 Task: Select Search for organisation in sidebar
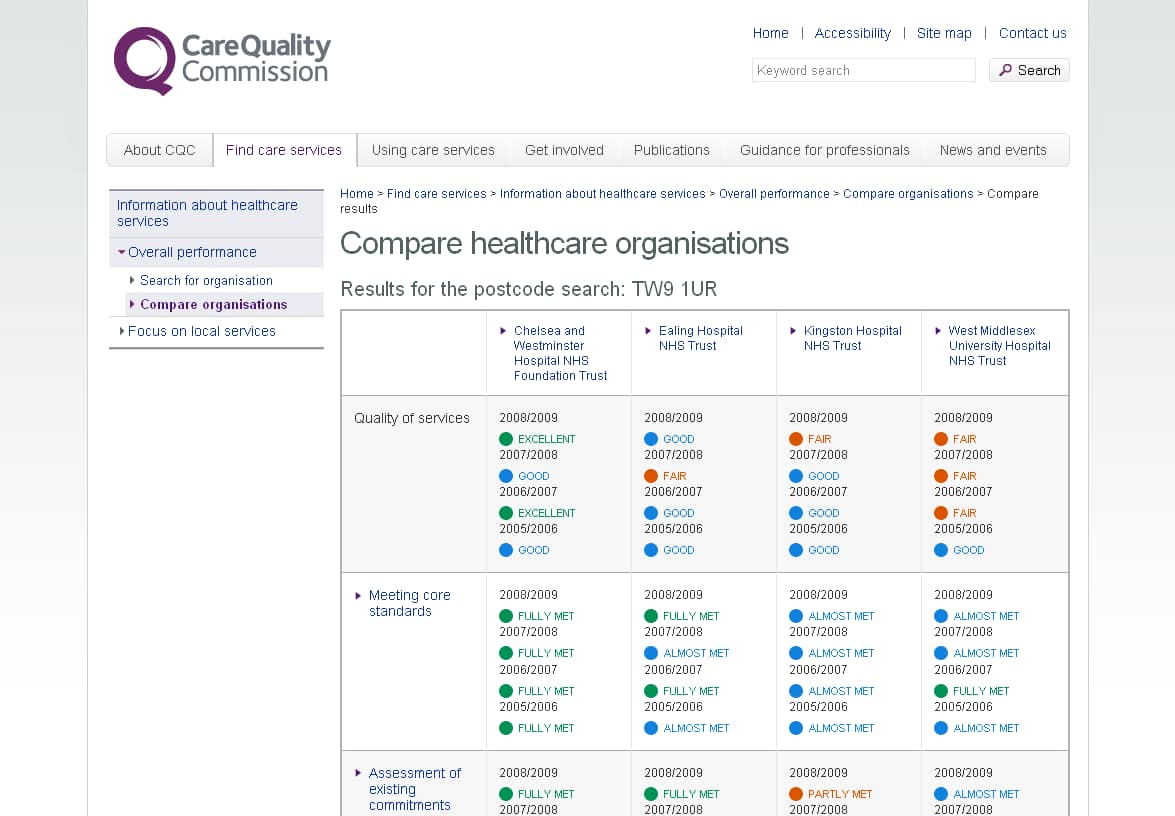[x=206, y=281]
